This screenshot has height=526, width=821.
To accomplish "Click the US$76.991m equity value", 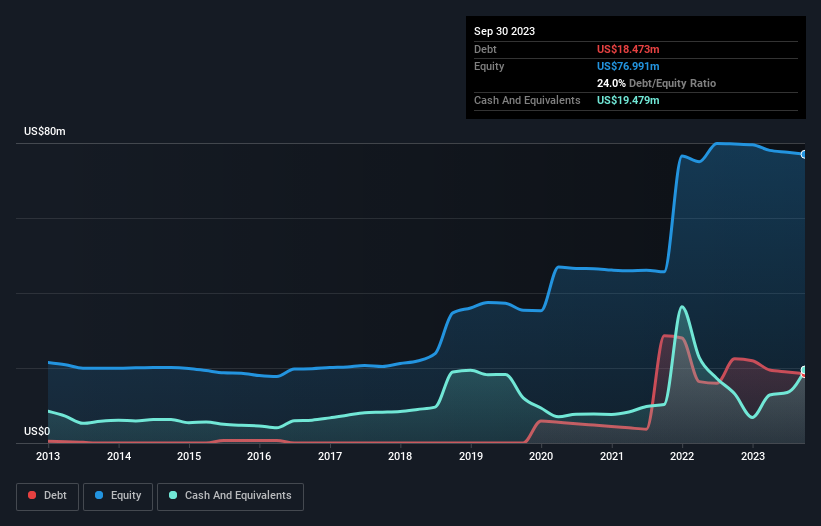I will coord(628,66).
